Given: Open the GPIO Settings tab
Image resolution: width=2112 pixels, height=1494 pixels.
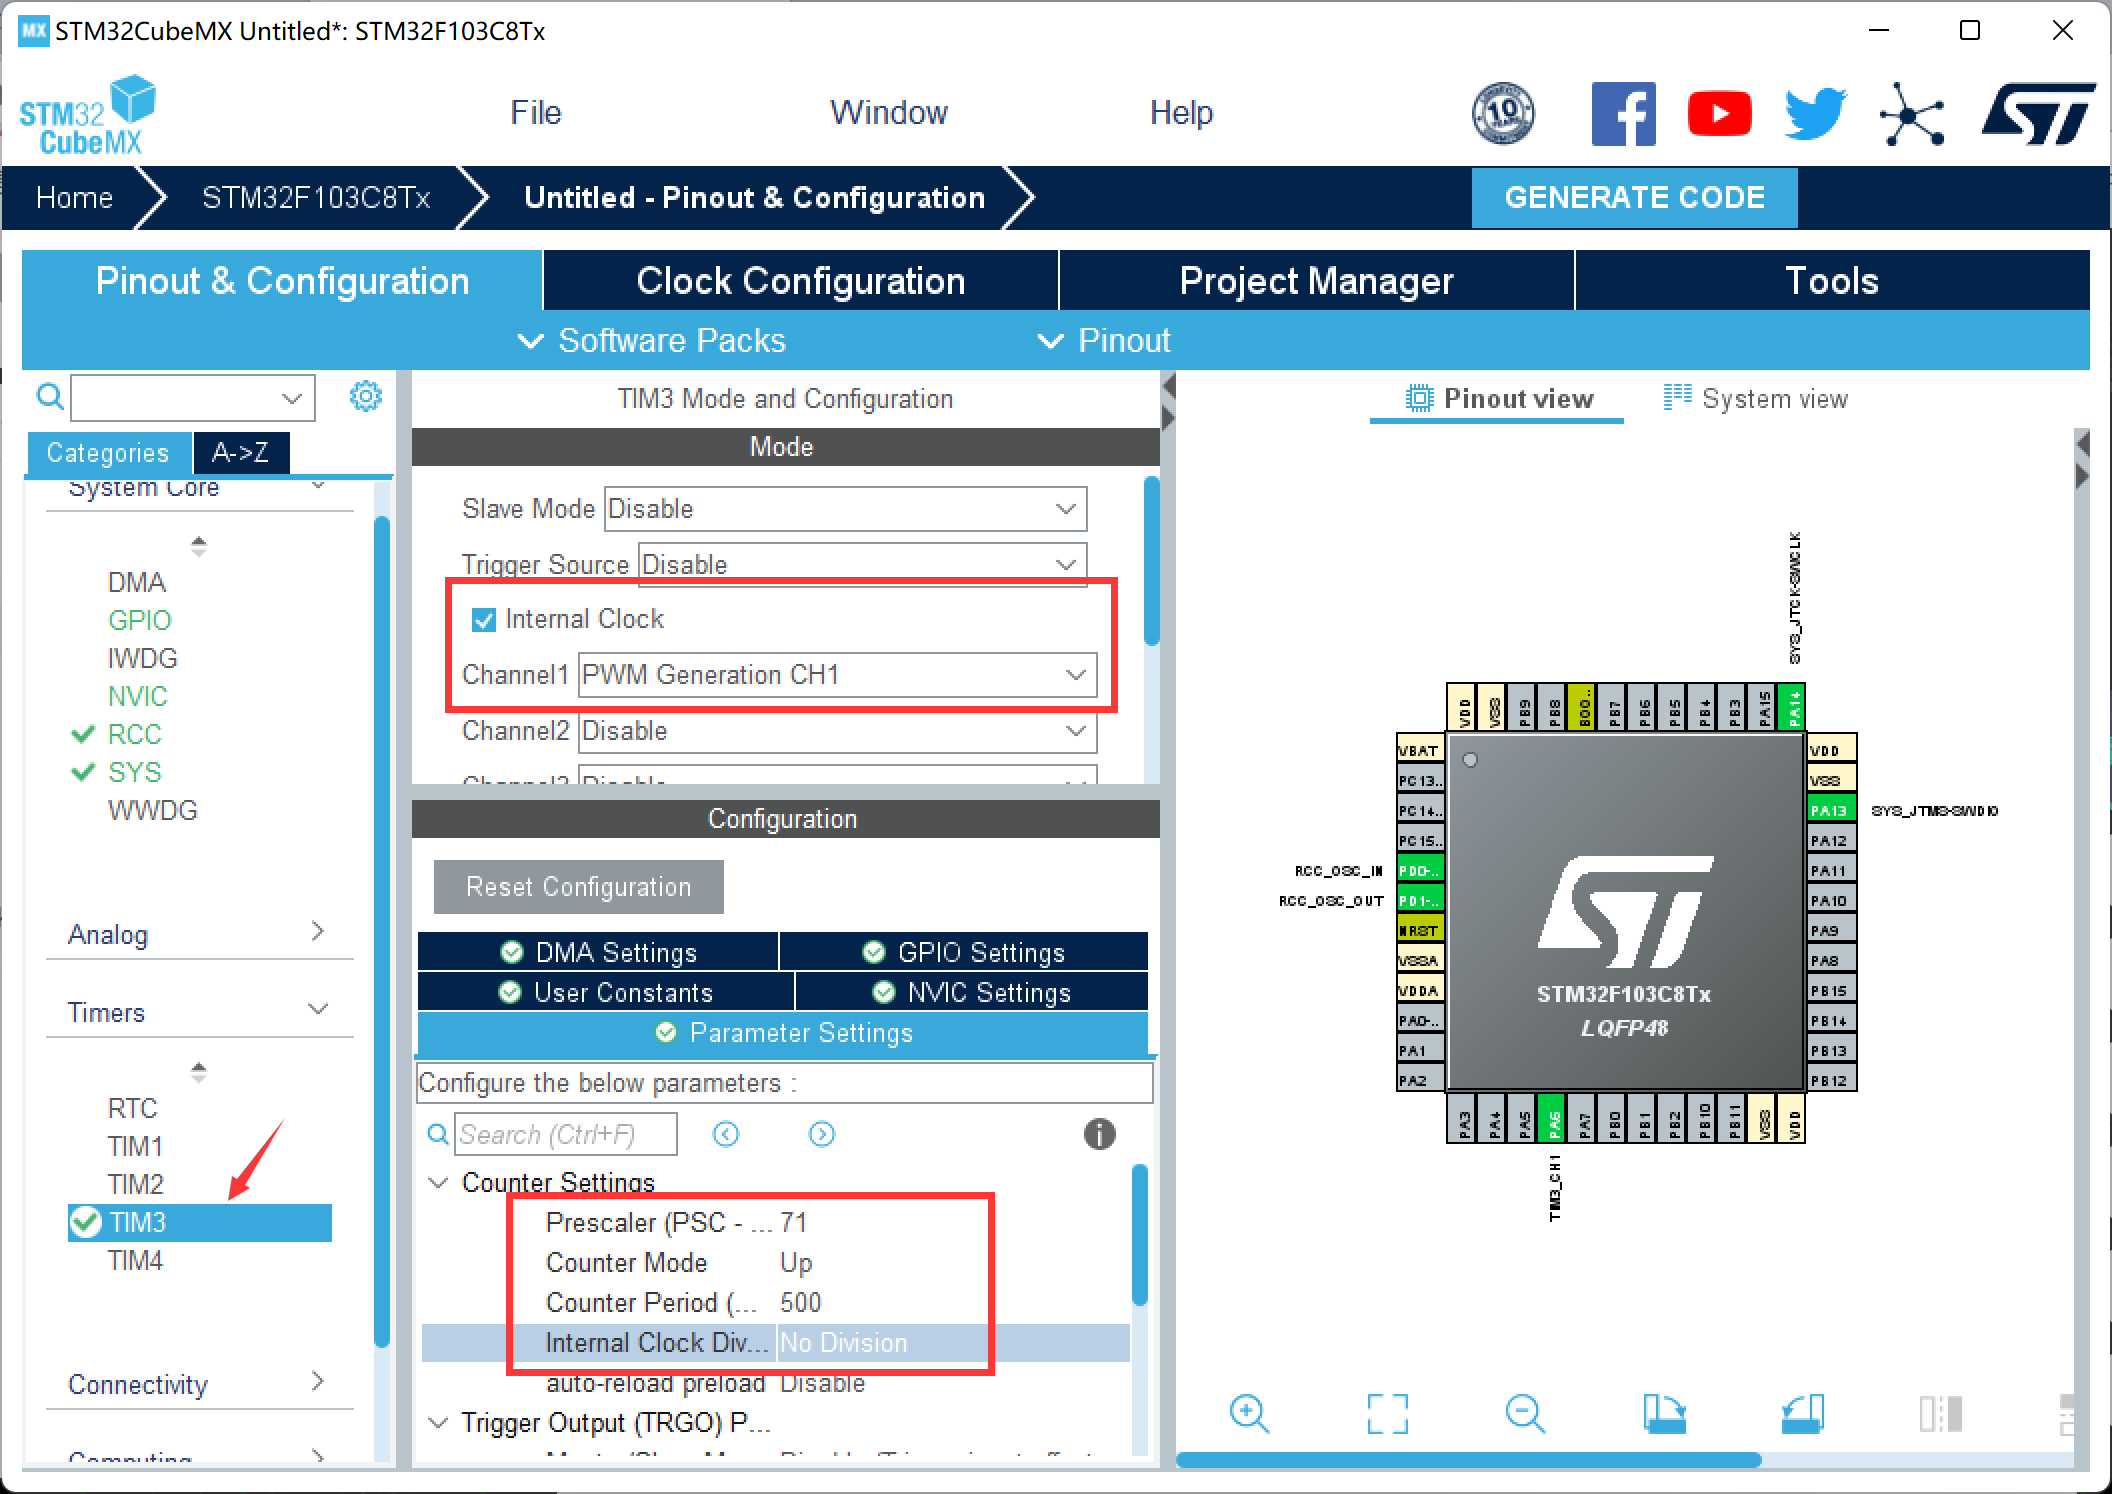Looking at the screenshot, I should tap(964, 952).
